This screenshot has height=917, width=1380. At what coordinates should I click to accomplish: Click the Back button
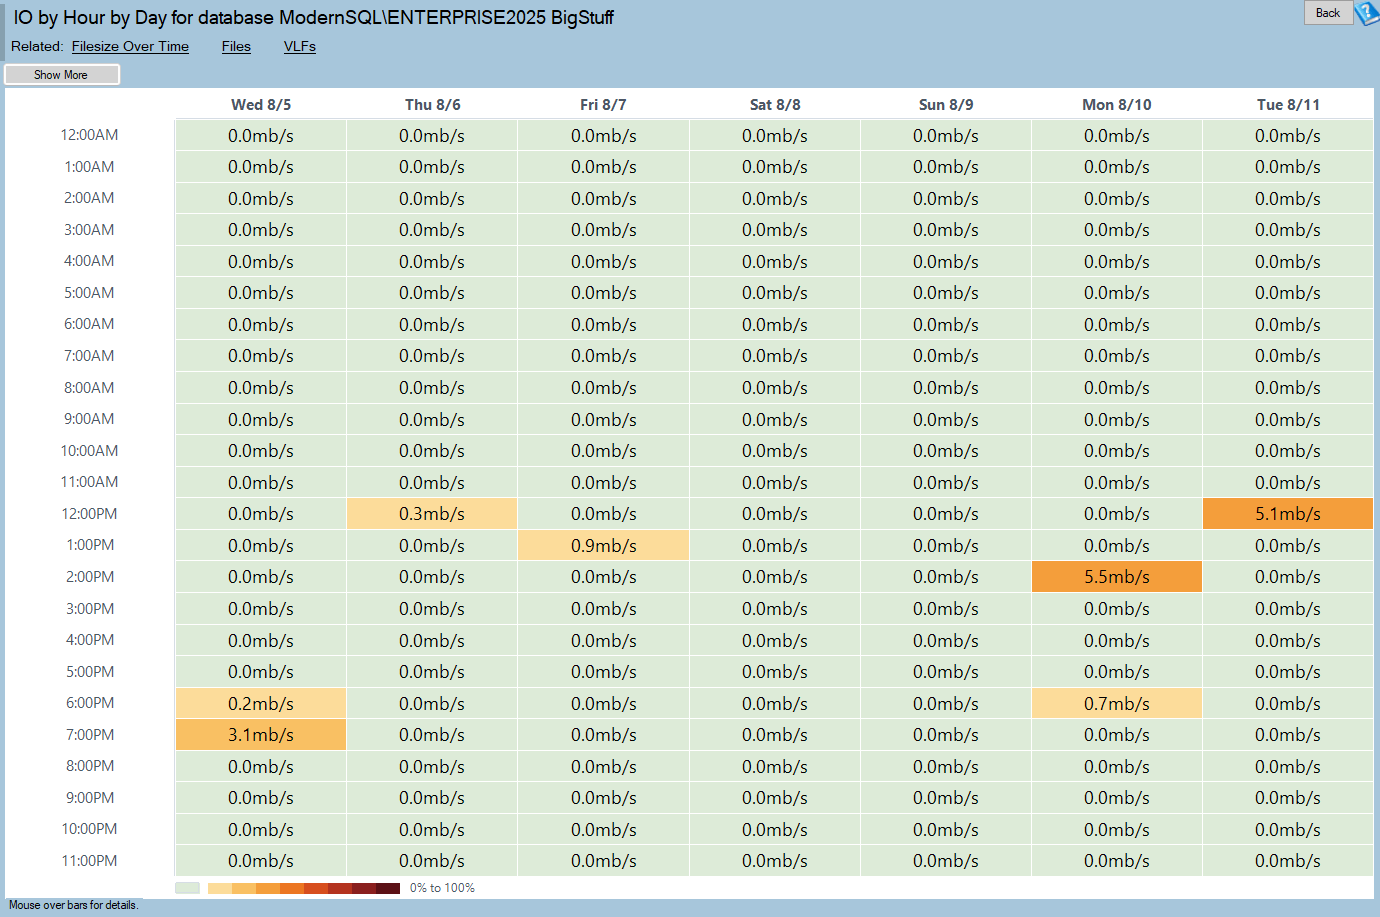1328,13
